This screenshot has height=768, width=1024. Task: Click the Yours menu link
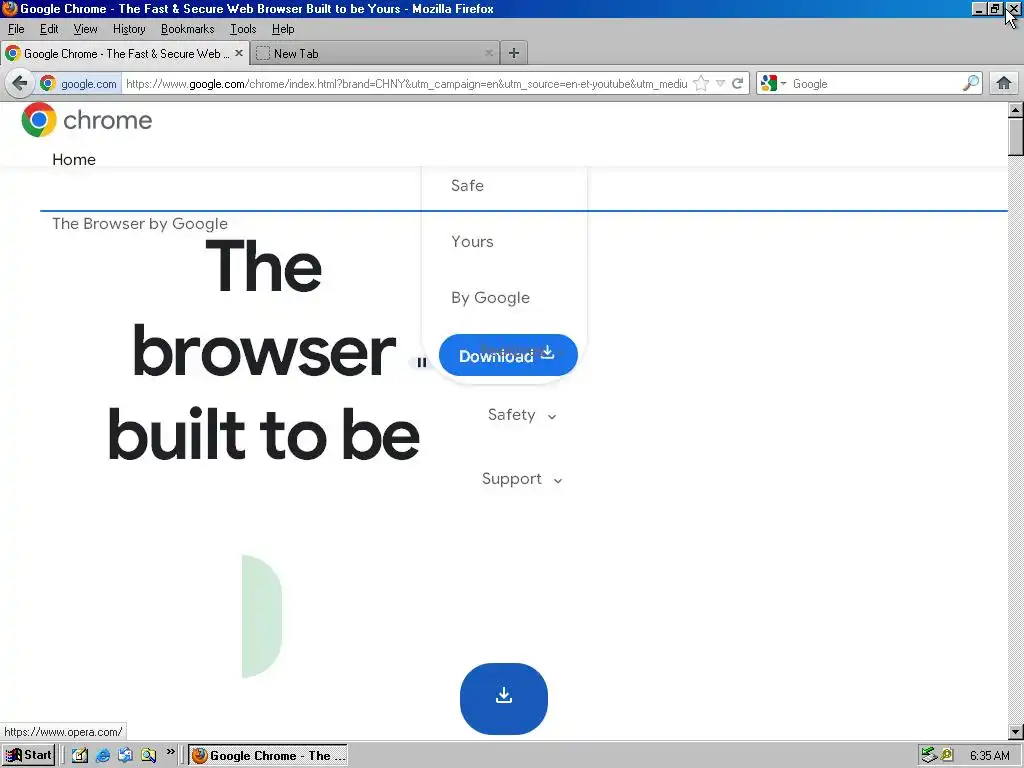[x=472, y=242]
